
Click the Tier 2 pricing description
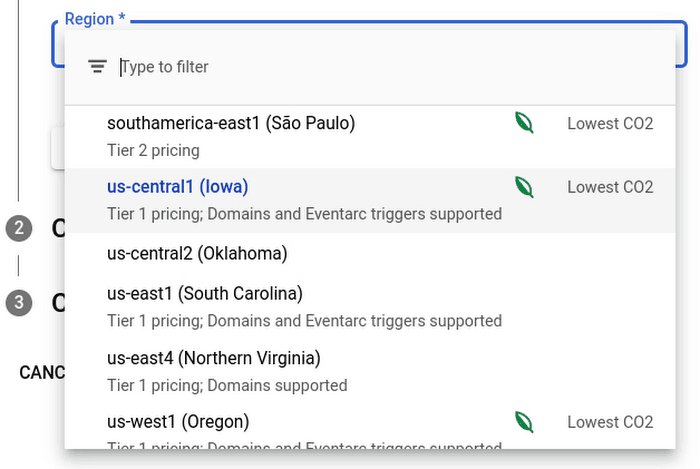(153, 150)
